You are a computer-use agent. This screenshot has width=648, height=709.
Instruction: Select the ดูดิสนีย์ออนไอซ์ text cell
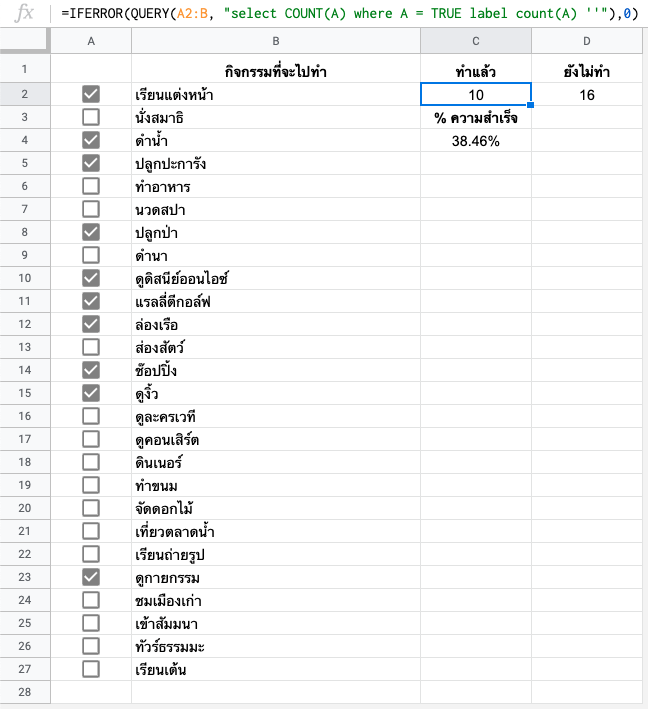pyautogui.click(x=276, y=278)
